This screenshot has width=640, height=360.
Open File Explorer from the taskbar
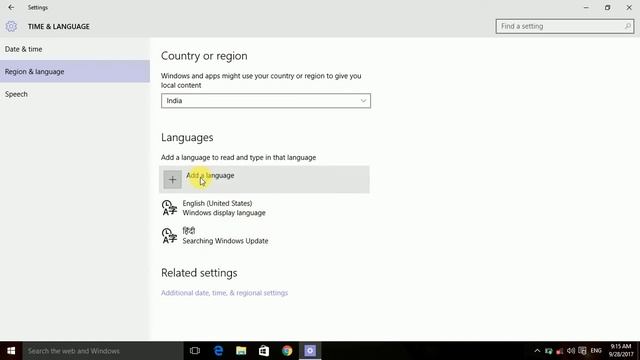241,351
